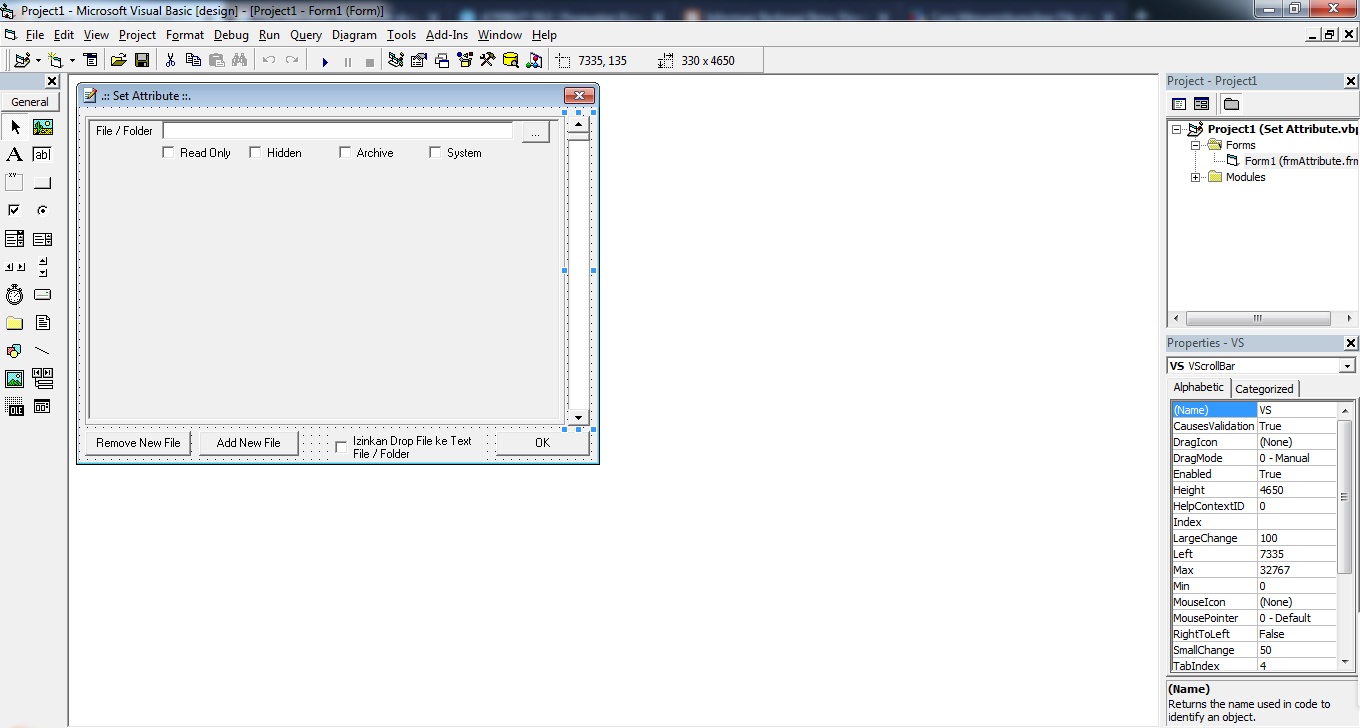Click the Add New File button
Screen dimensions: 1360x728
click(249, 443)
